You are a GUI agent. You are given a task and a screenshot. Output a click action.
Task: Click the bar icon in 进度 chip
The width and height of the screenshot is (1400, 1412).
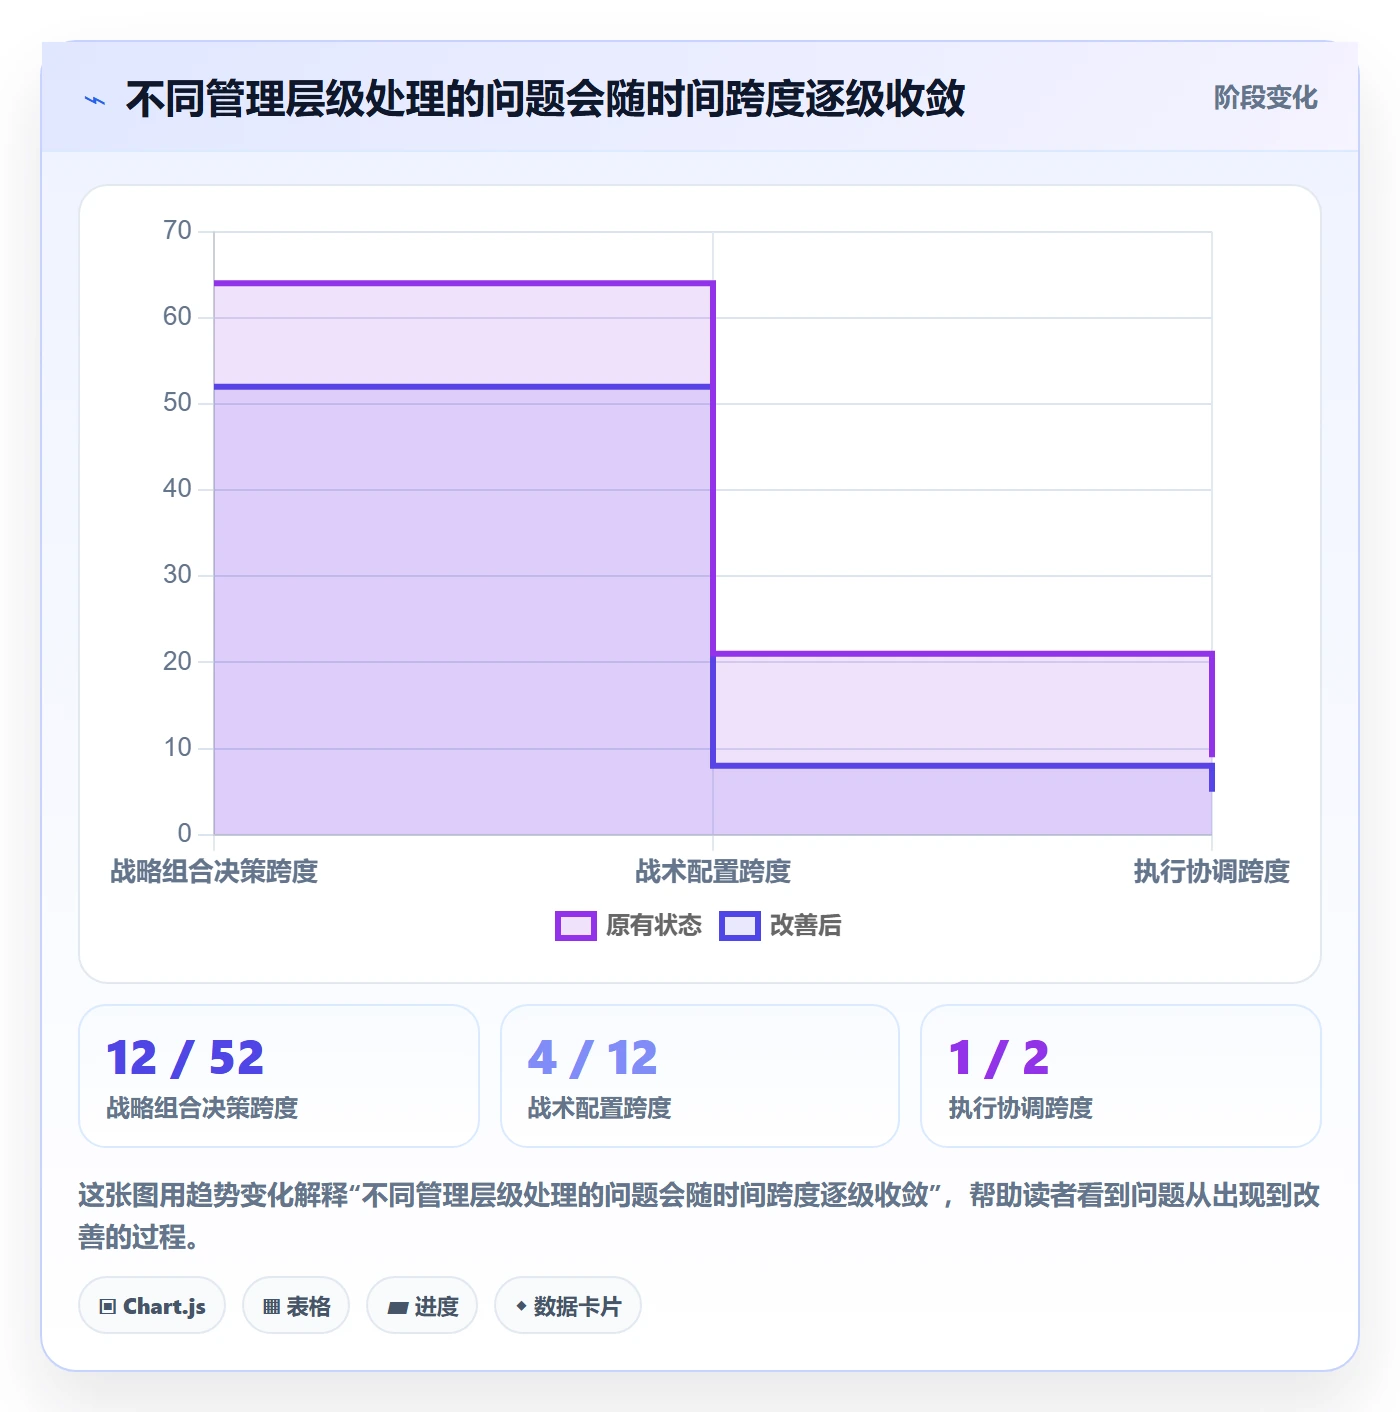point(398,1307)
